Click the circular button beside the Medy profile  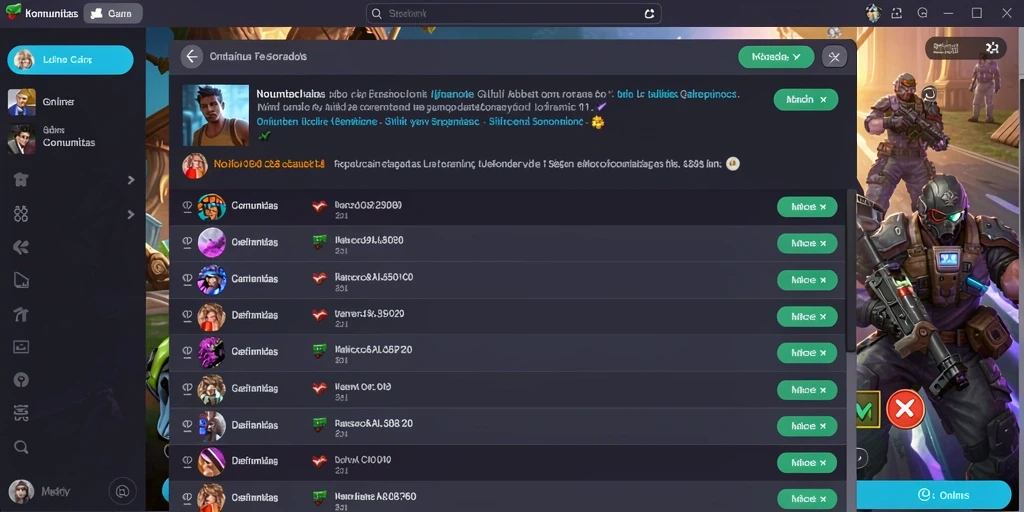(x=122, y=490)
